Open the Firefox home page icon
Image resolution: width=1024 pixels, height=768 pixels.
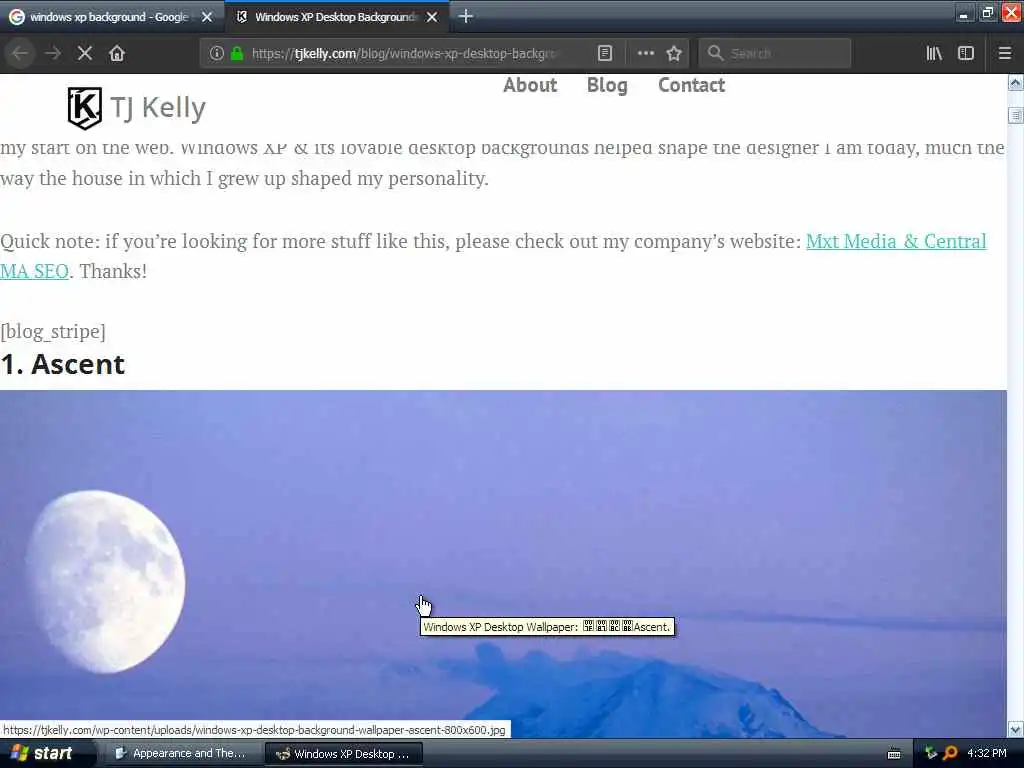pos(117,54)
